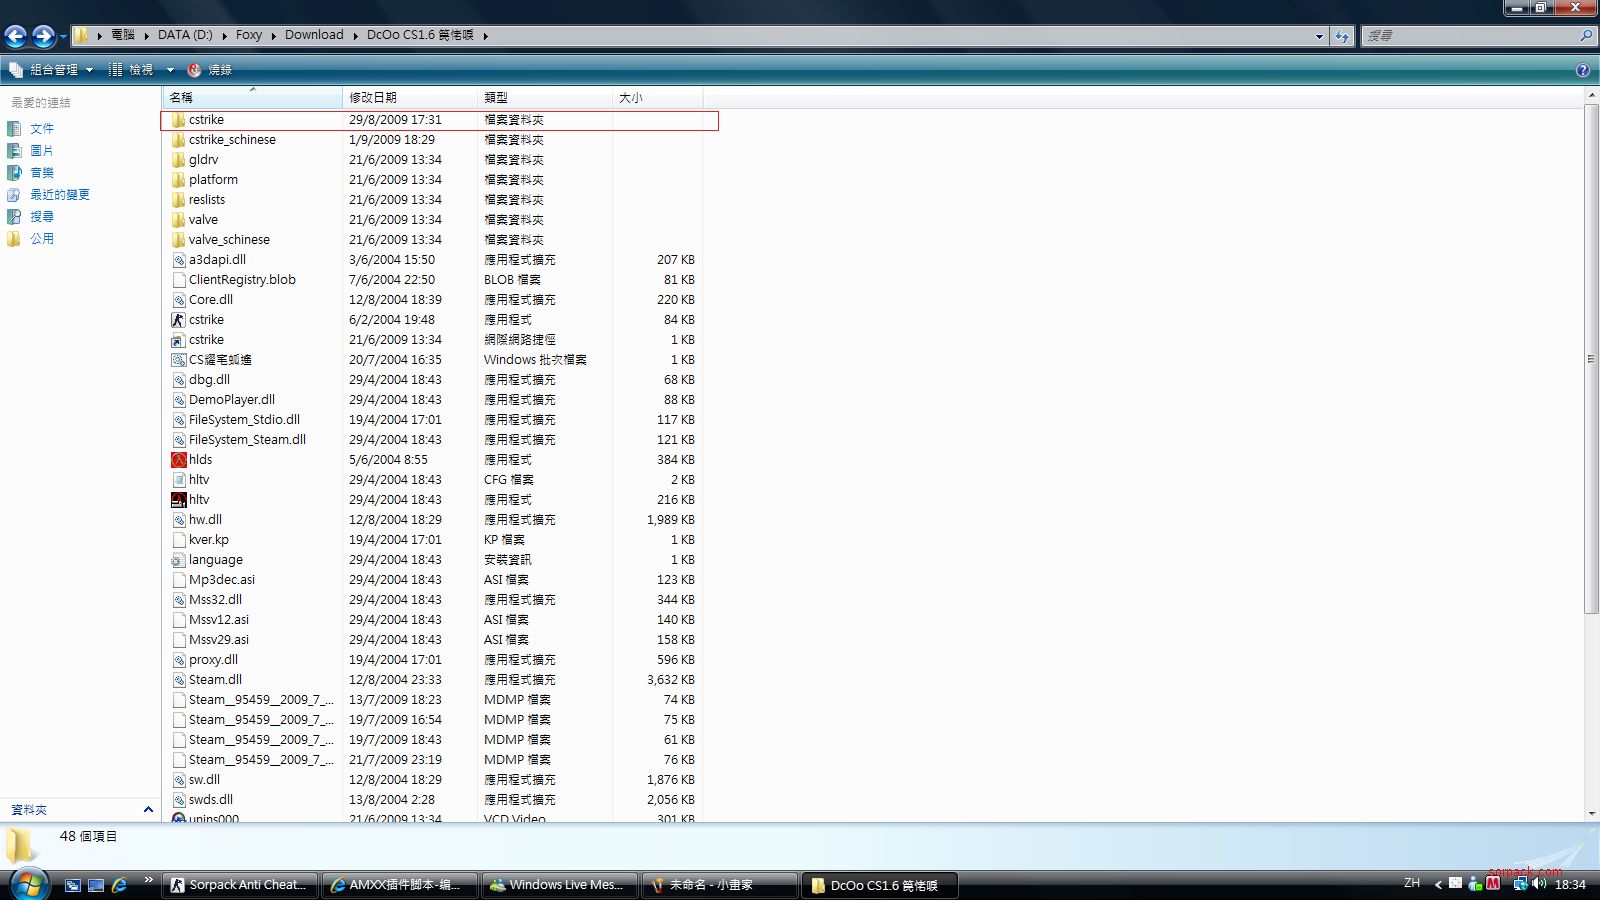
Task: Sort by 修改日期 column header
Action: tap(410, 97)
